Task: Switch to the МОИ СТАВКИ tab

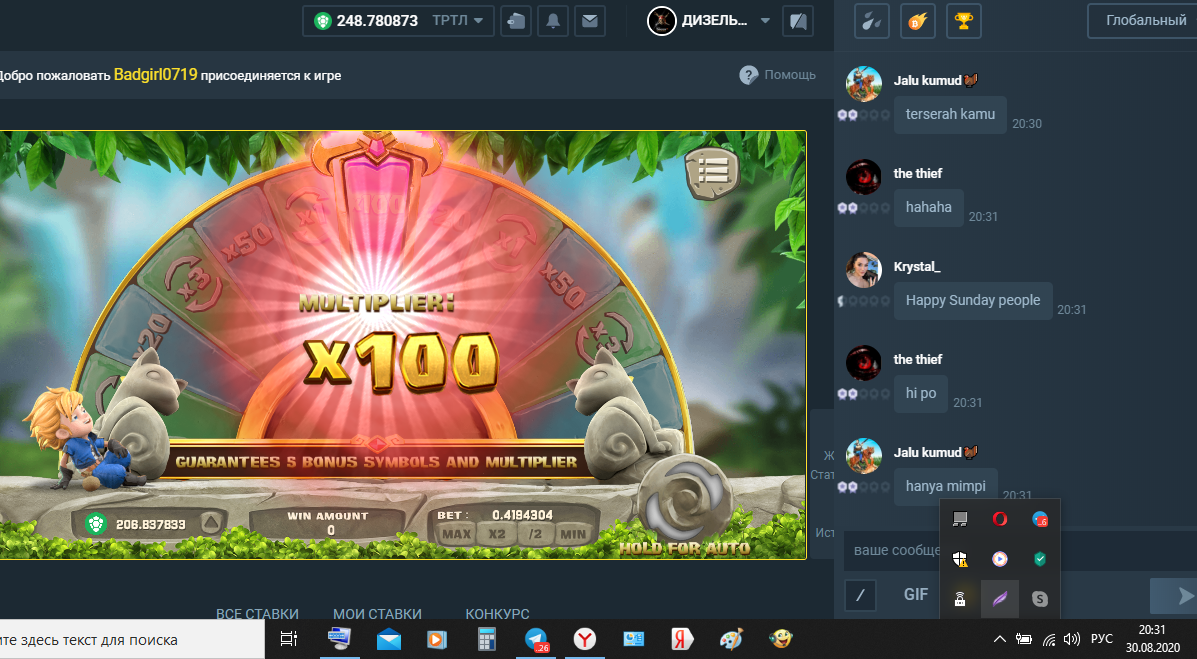Action: point(377,614)
